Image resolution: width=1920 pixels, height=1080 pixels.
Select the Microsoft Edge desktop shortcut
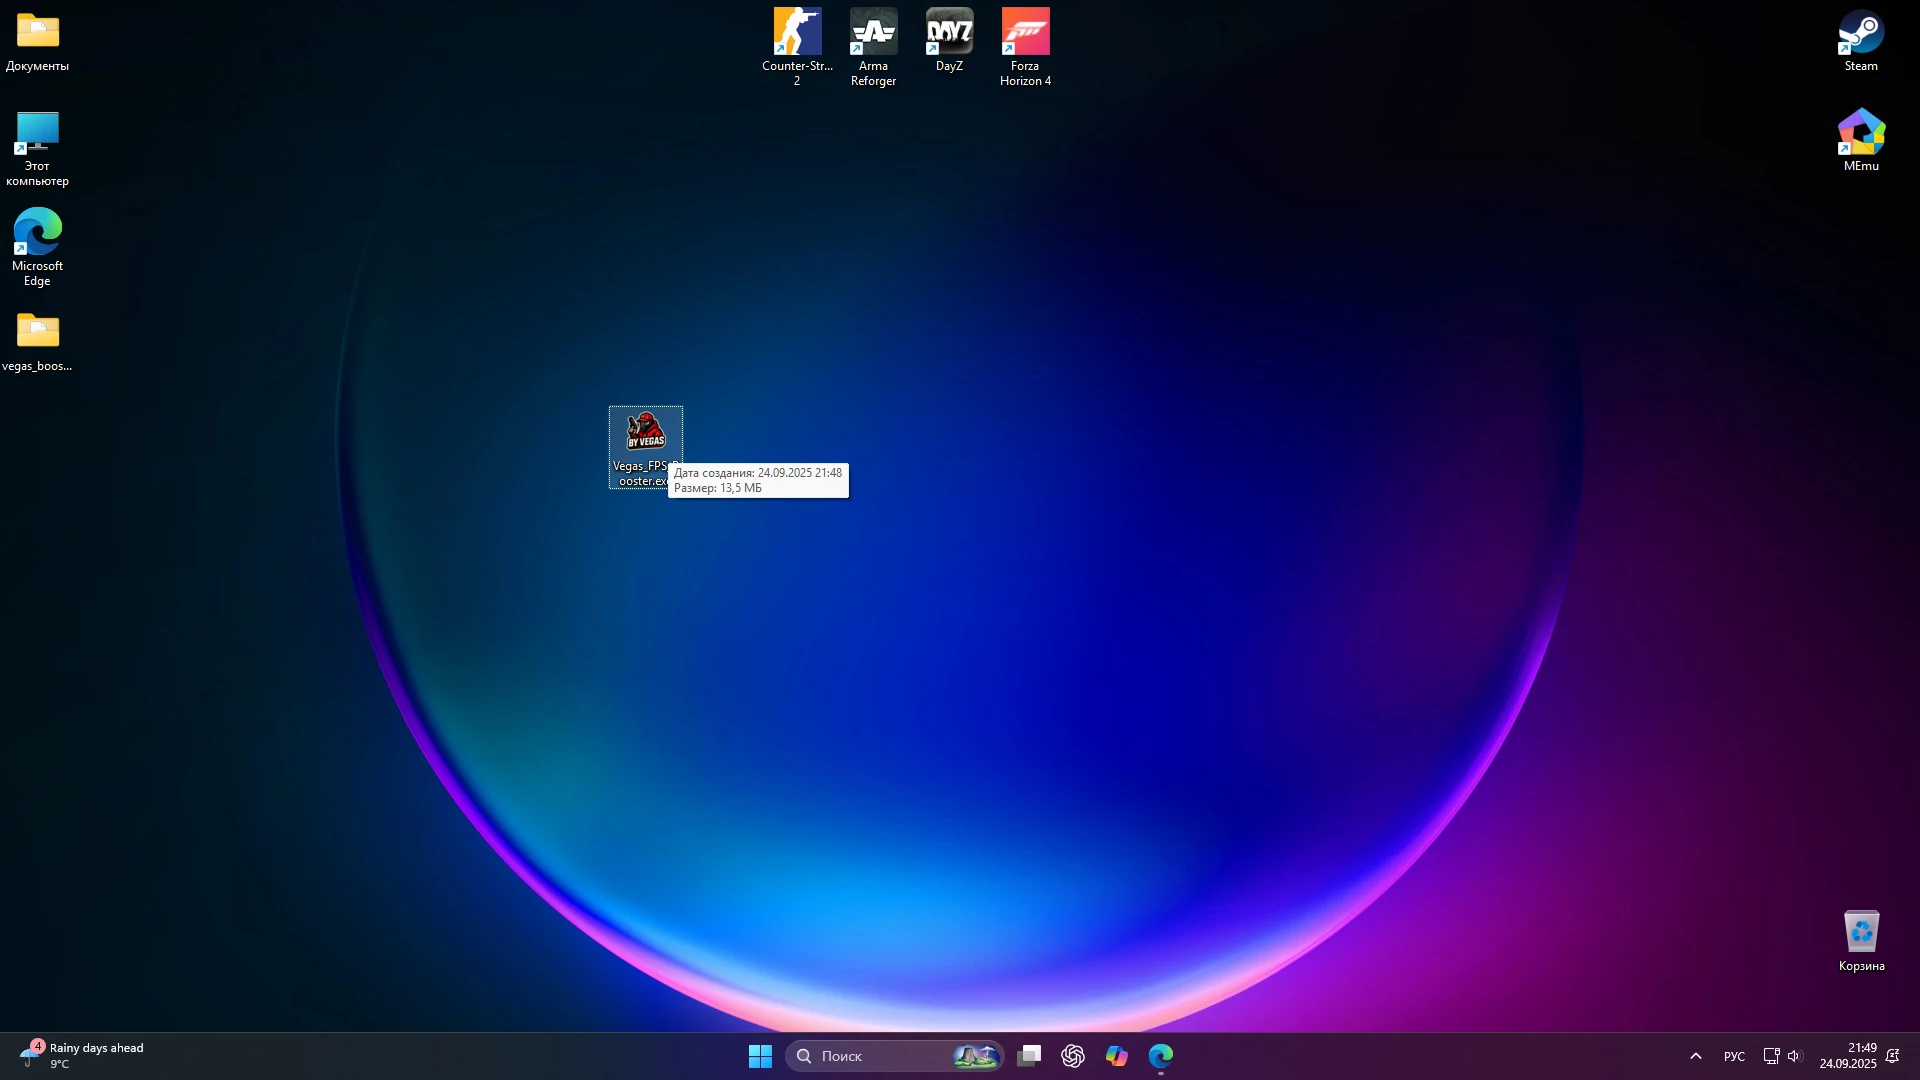coord(37,234)
